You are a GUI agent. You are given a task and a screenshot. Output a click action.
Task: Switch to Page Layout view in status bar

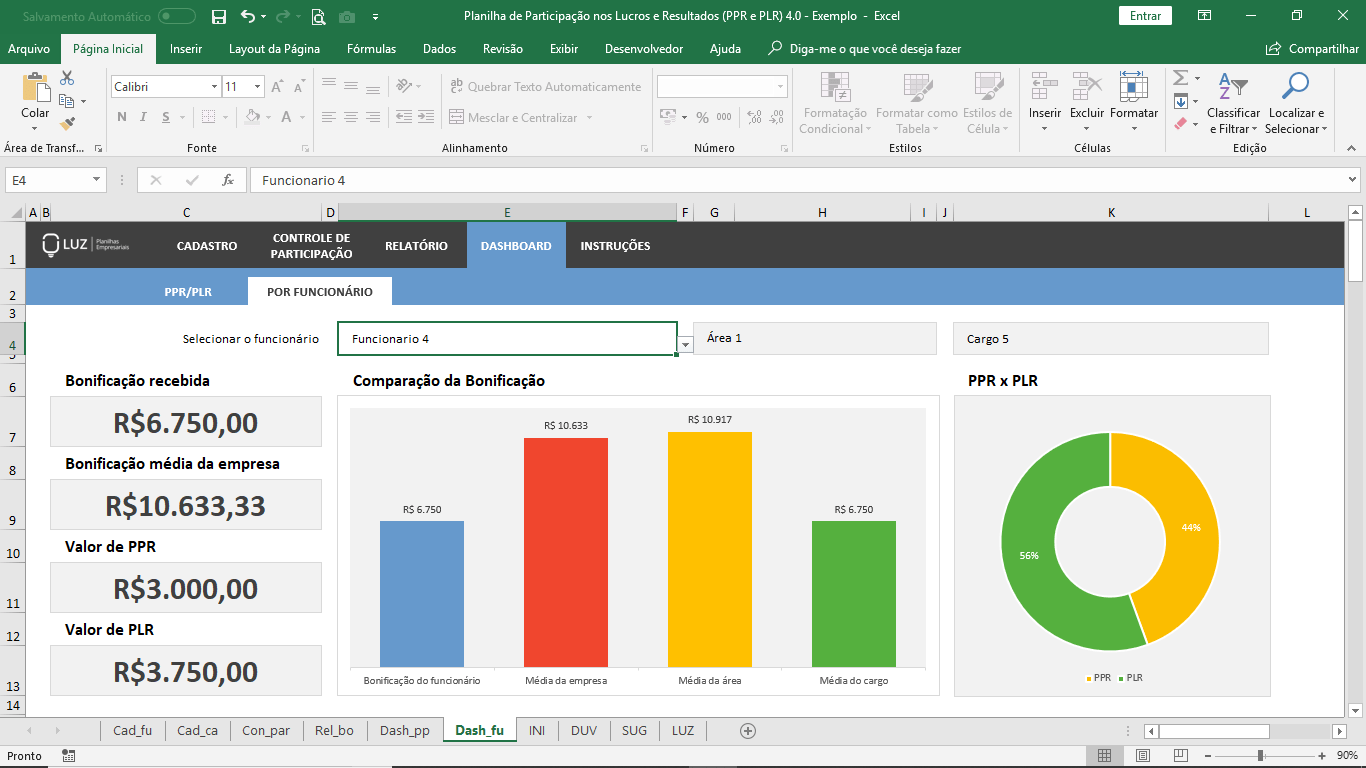[1142, 756]
